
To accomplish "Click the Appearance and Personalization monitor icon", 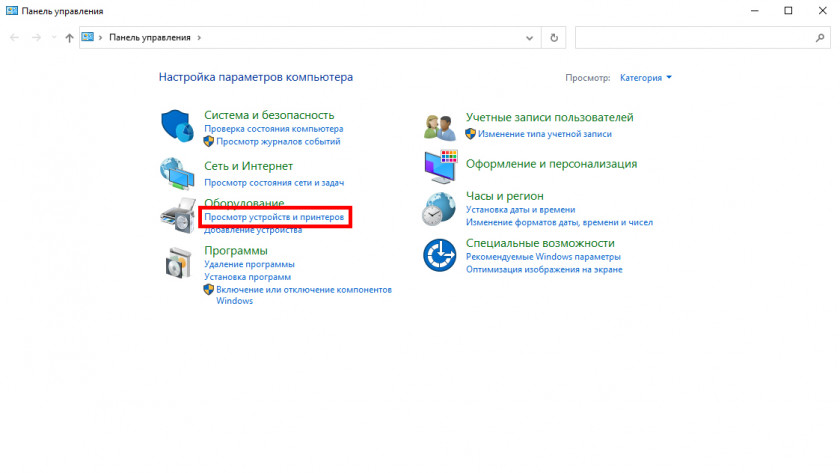I will click(x=439, y=166).
